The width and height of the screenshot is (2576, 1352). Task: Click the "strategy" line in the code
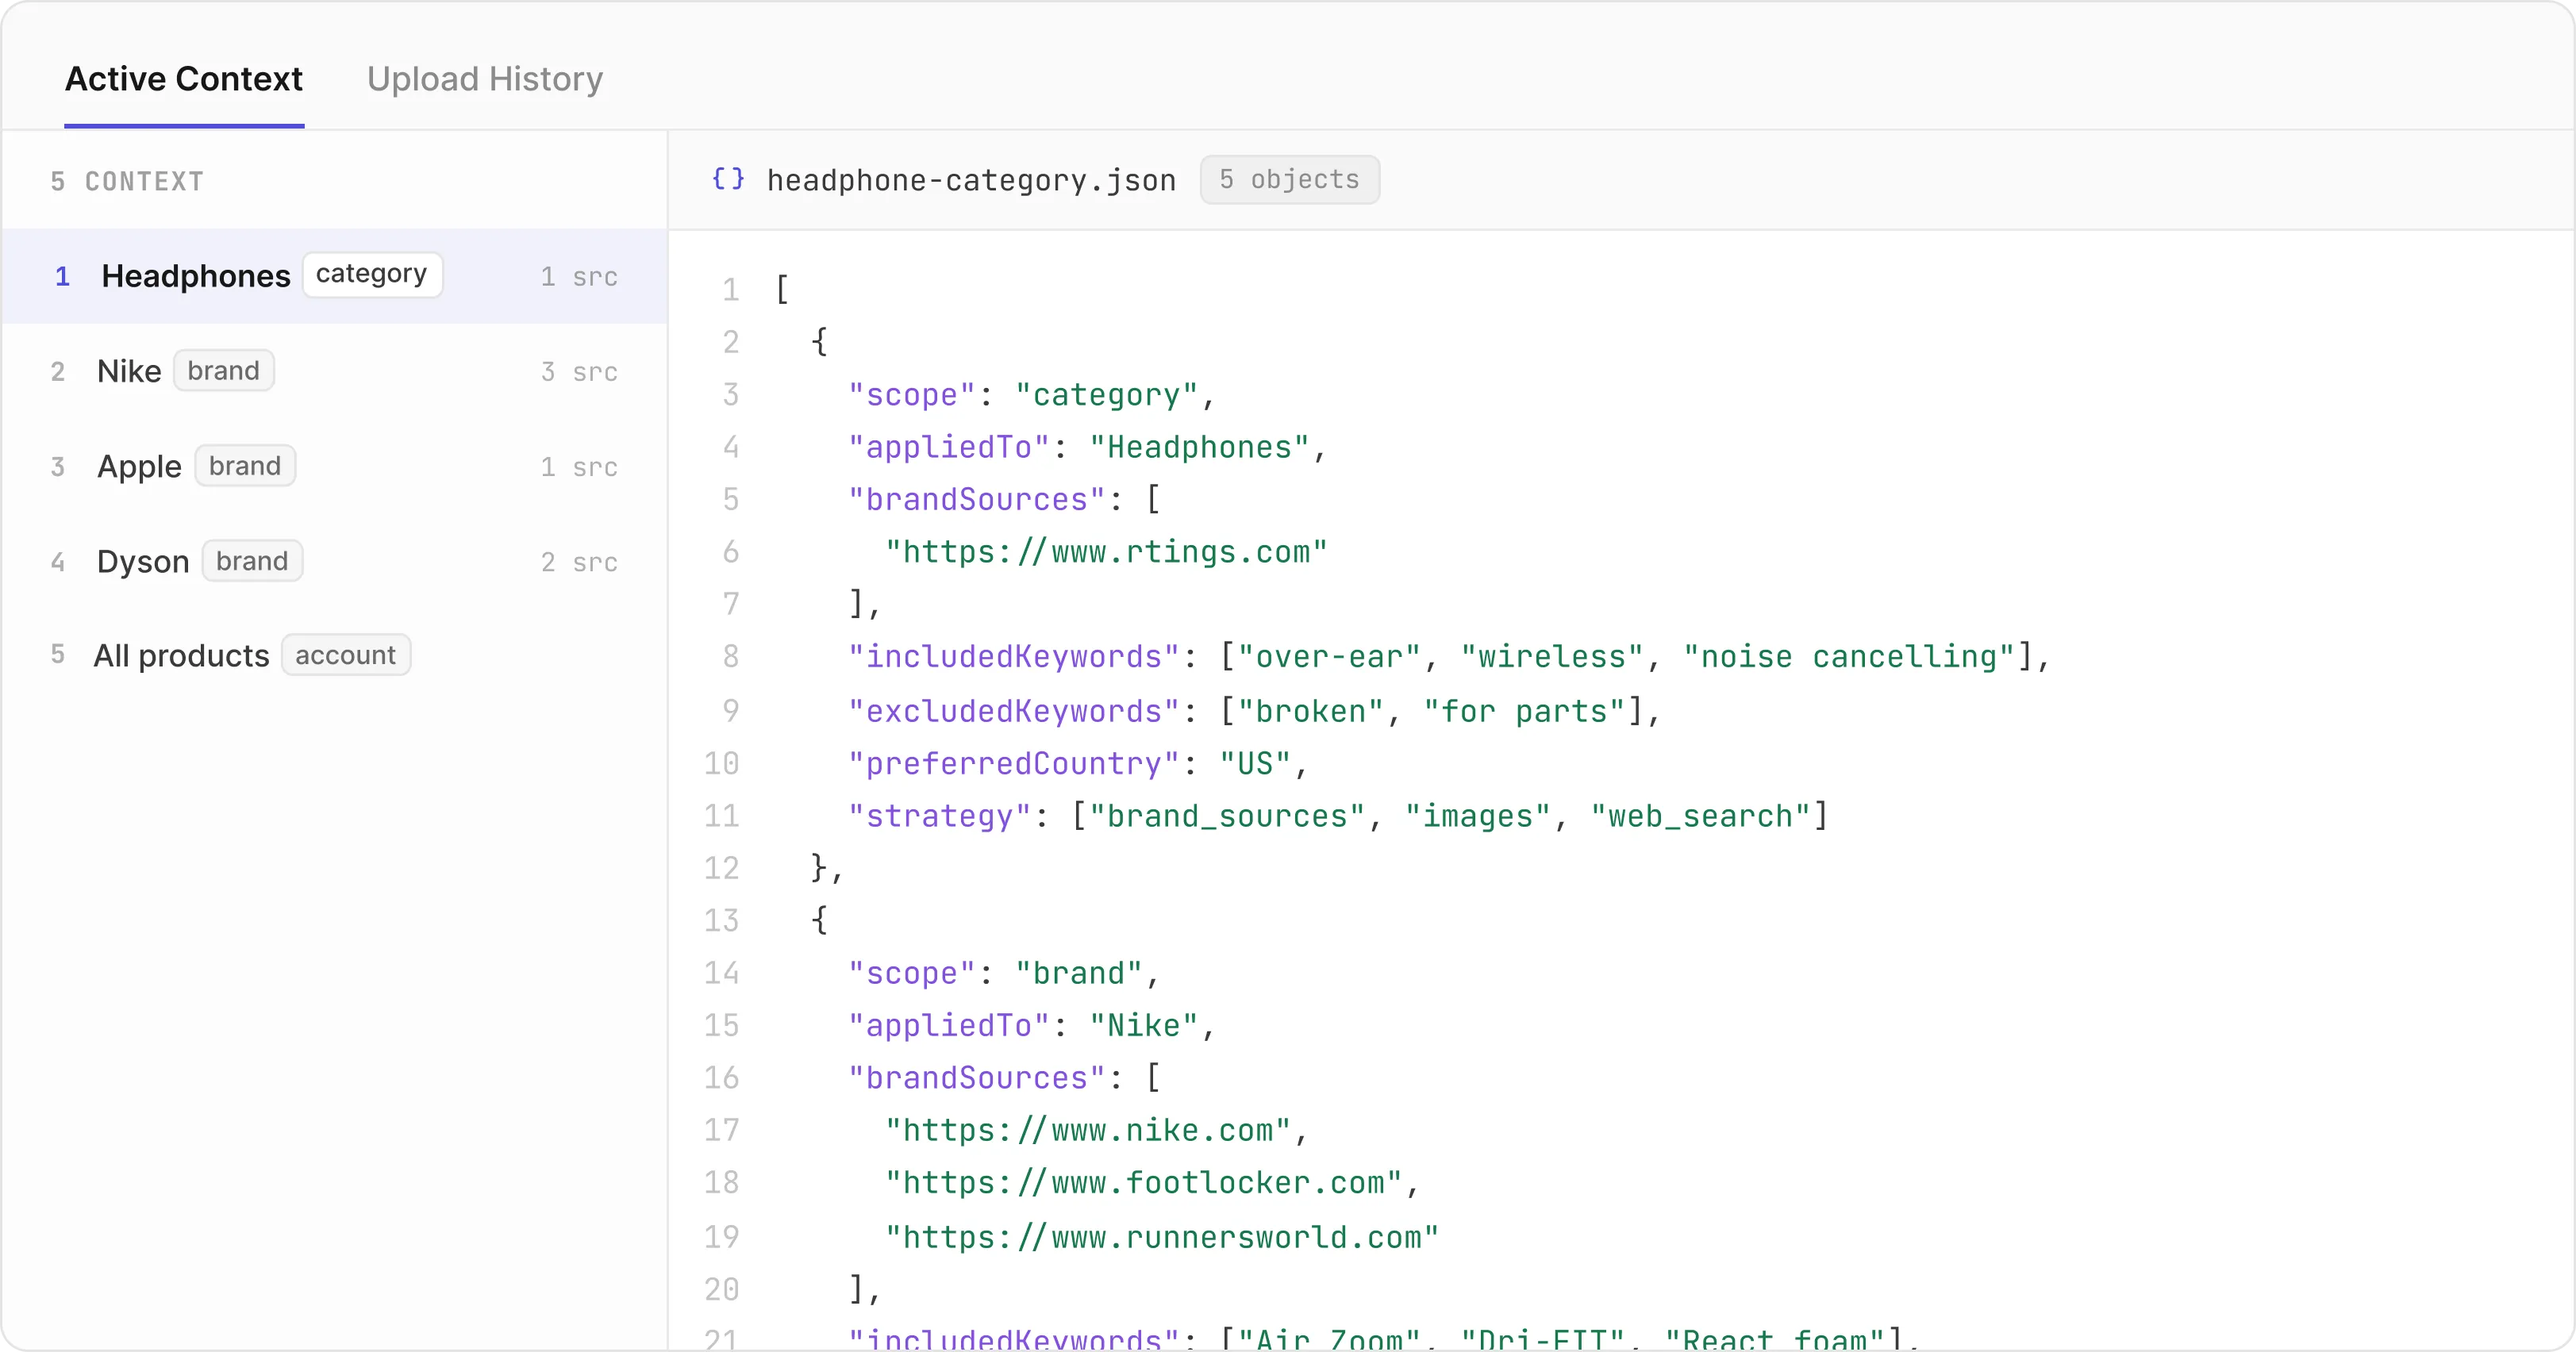(x=1338, y=816)
